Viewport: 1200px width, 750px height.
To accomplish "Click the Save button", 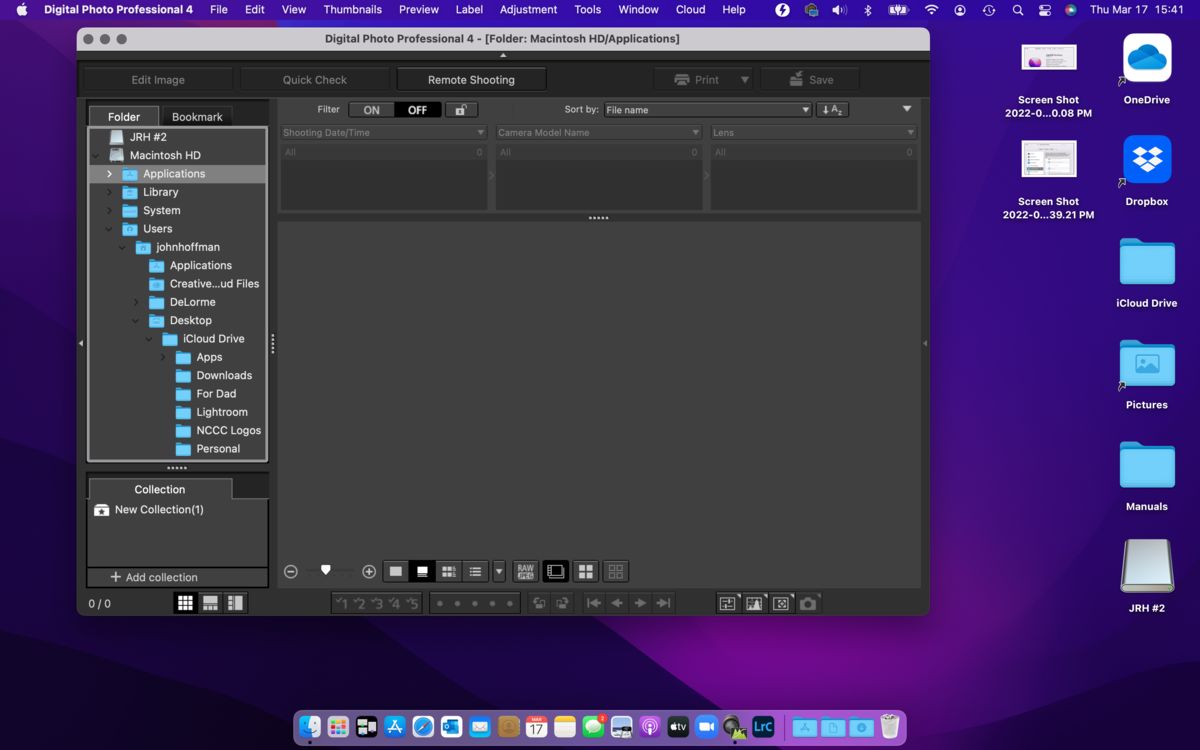I will coord(810,80).
